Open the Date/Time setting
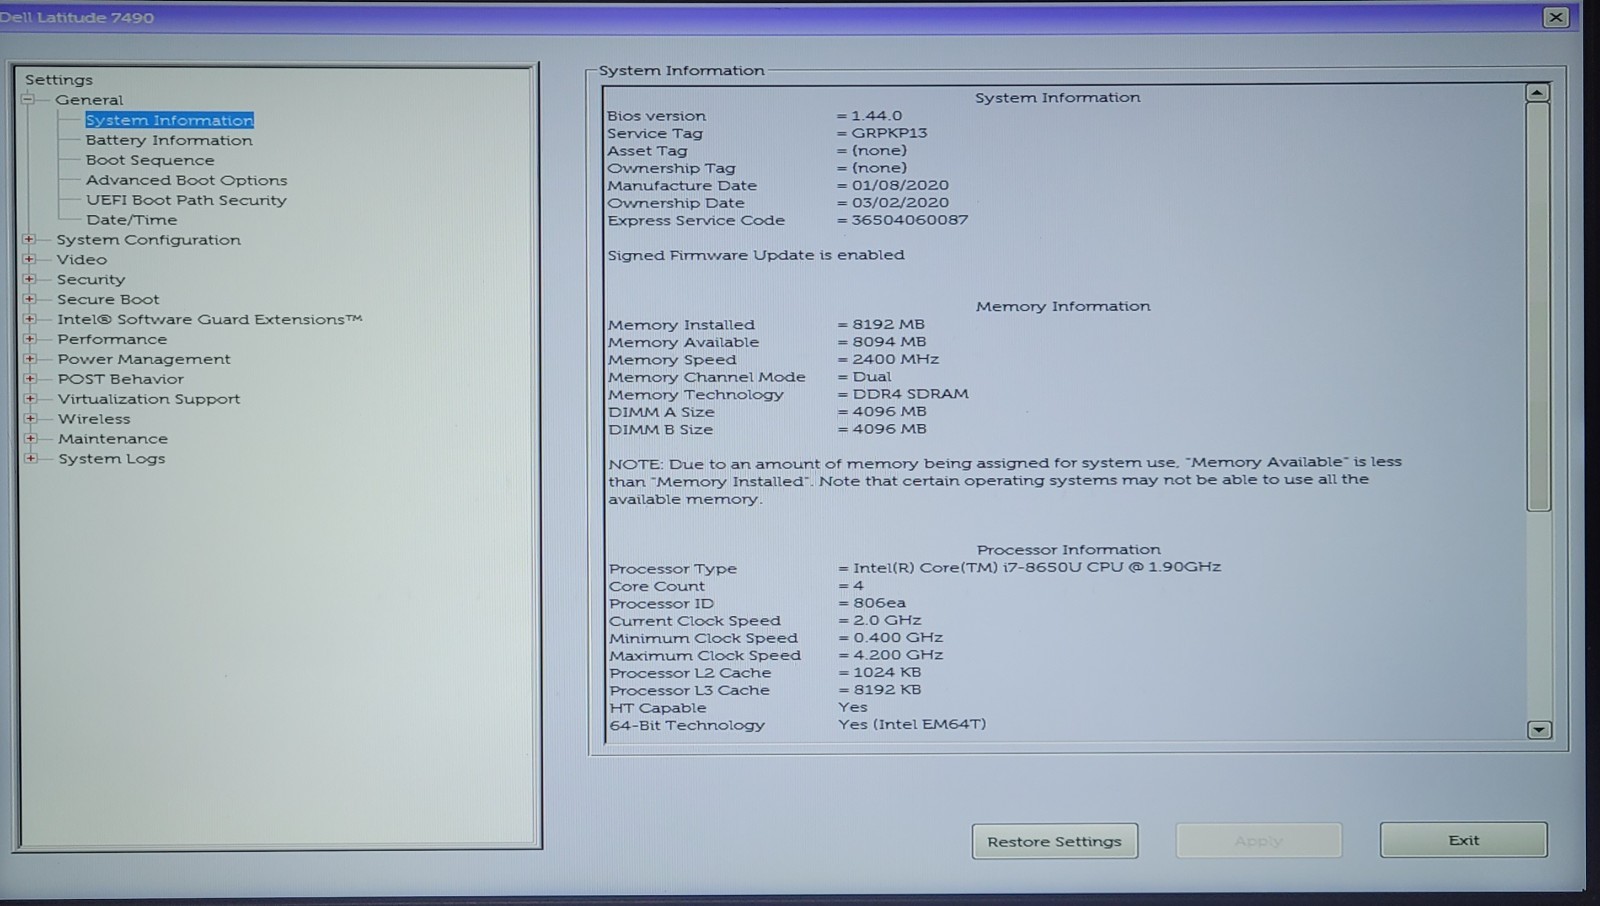 [131, 220]
